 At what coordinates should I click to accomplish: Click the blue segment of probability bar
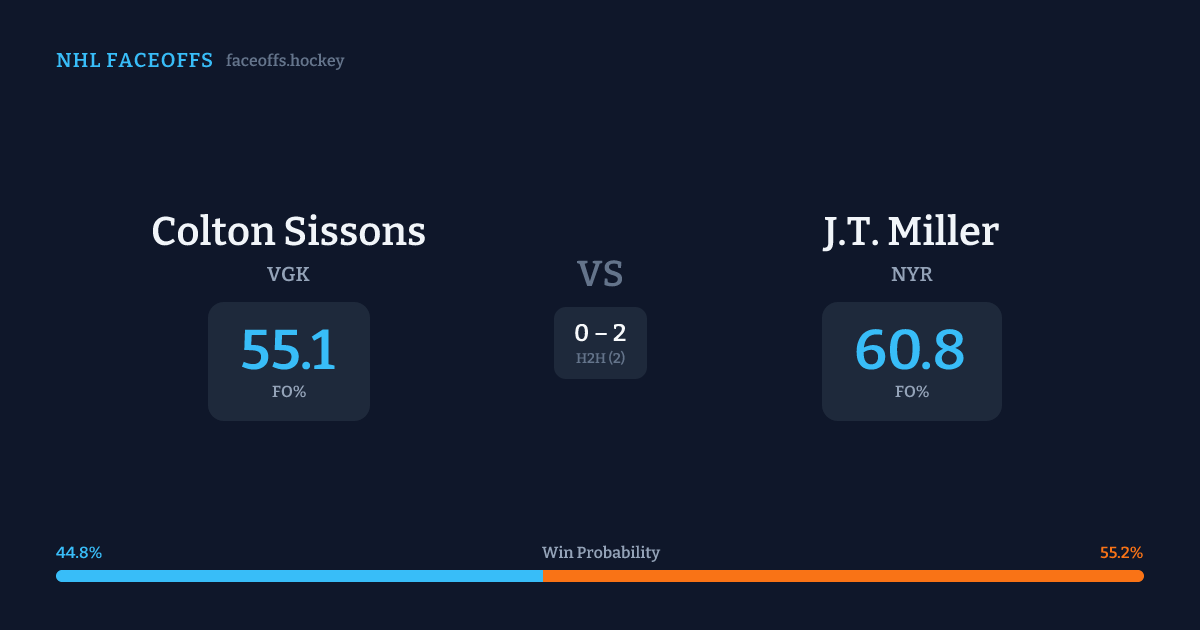click(300, 576)
